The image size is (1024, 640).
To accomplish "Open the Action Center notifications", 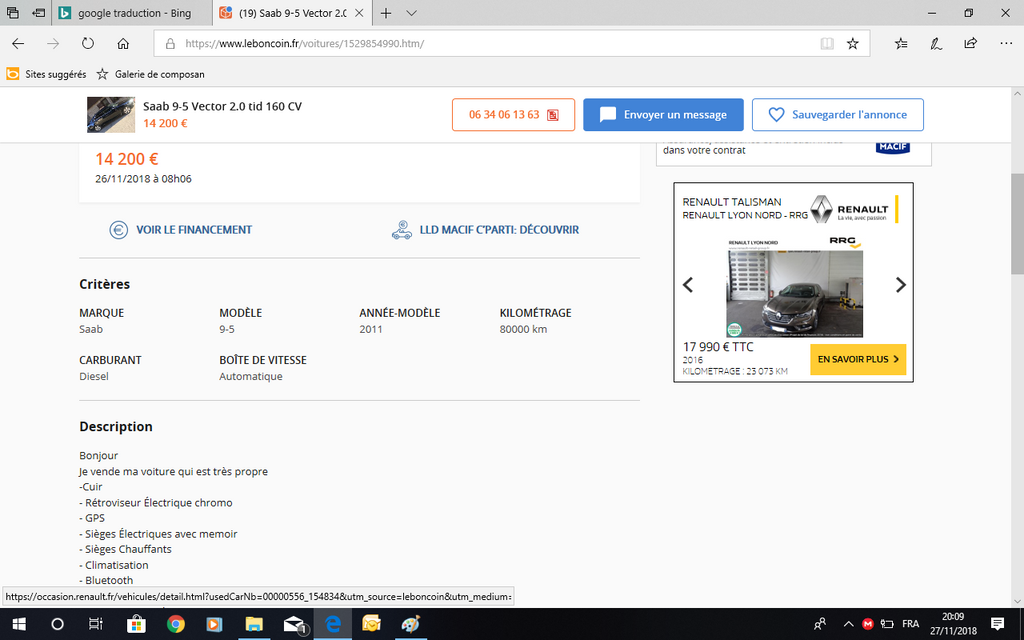I will pyautogui.click(x=997, y=624).
